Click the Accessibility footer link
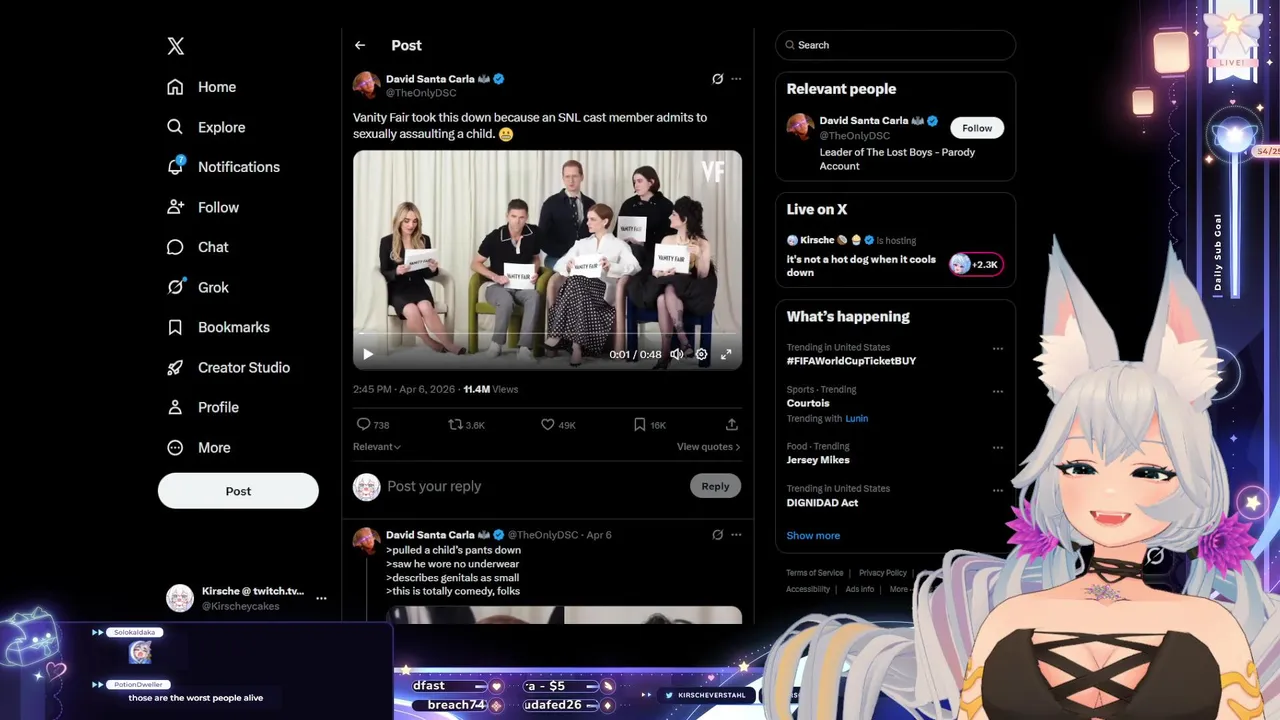This screenshot has height=720, width=1280. pos(808,589)
